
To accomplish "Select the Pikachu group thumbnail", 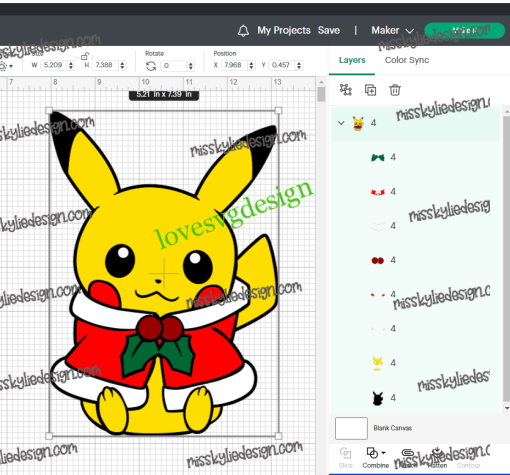I will click(358, 123).
